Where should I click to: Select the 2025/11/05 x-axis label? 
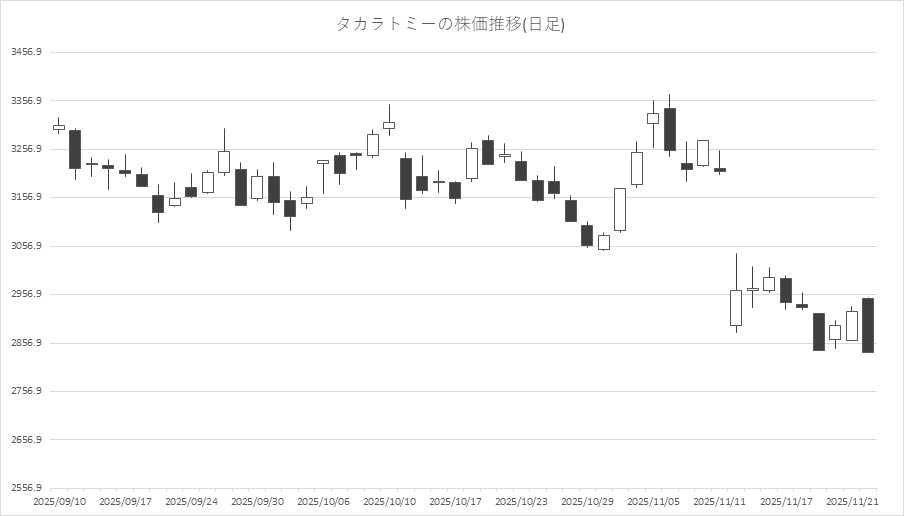coord(653,501)
